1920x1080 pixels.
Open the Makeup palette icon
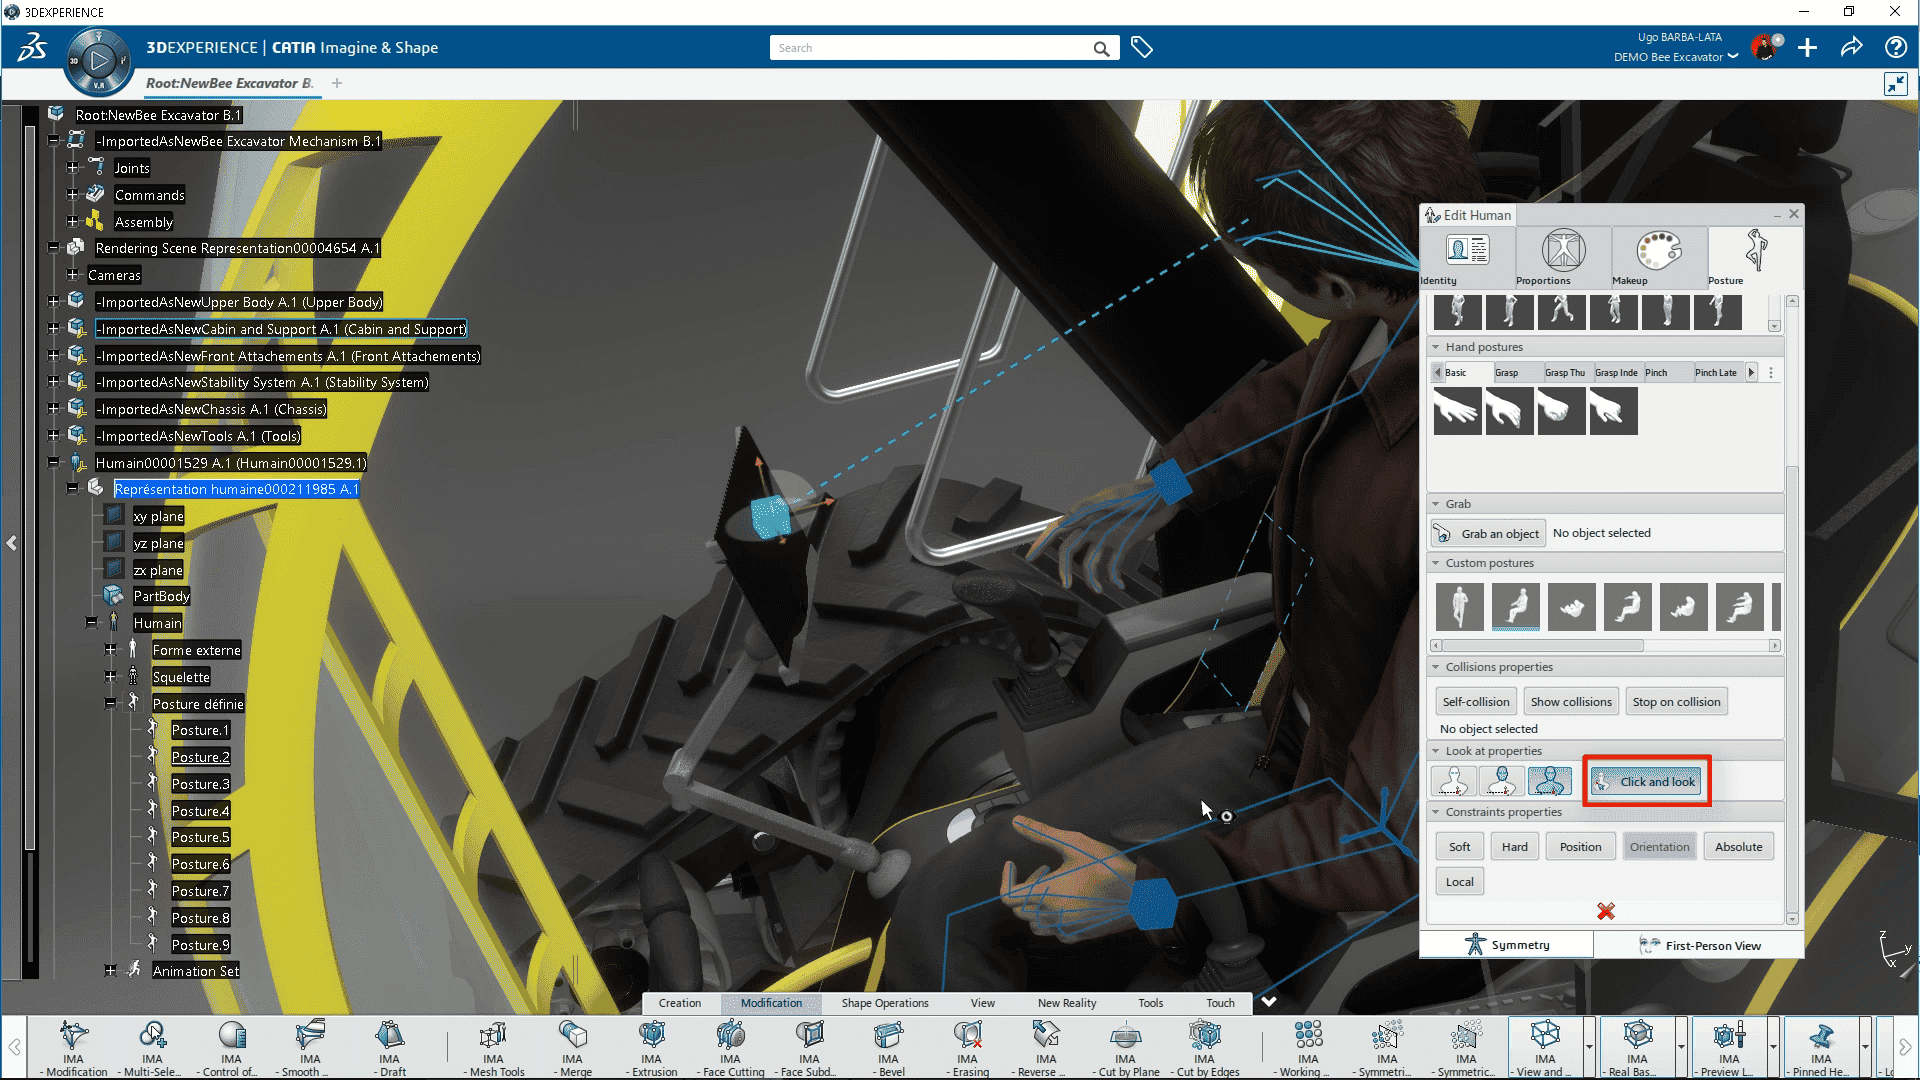point(1658,251)
